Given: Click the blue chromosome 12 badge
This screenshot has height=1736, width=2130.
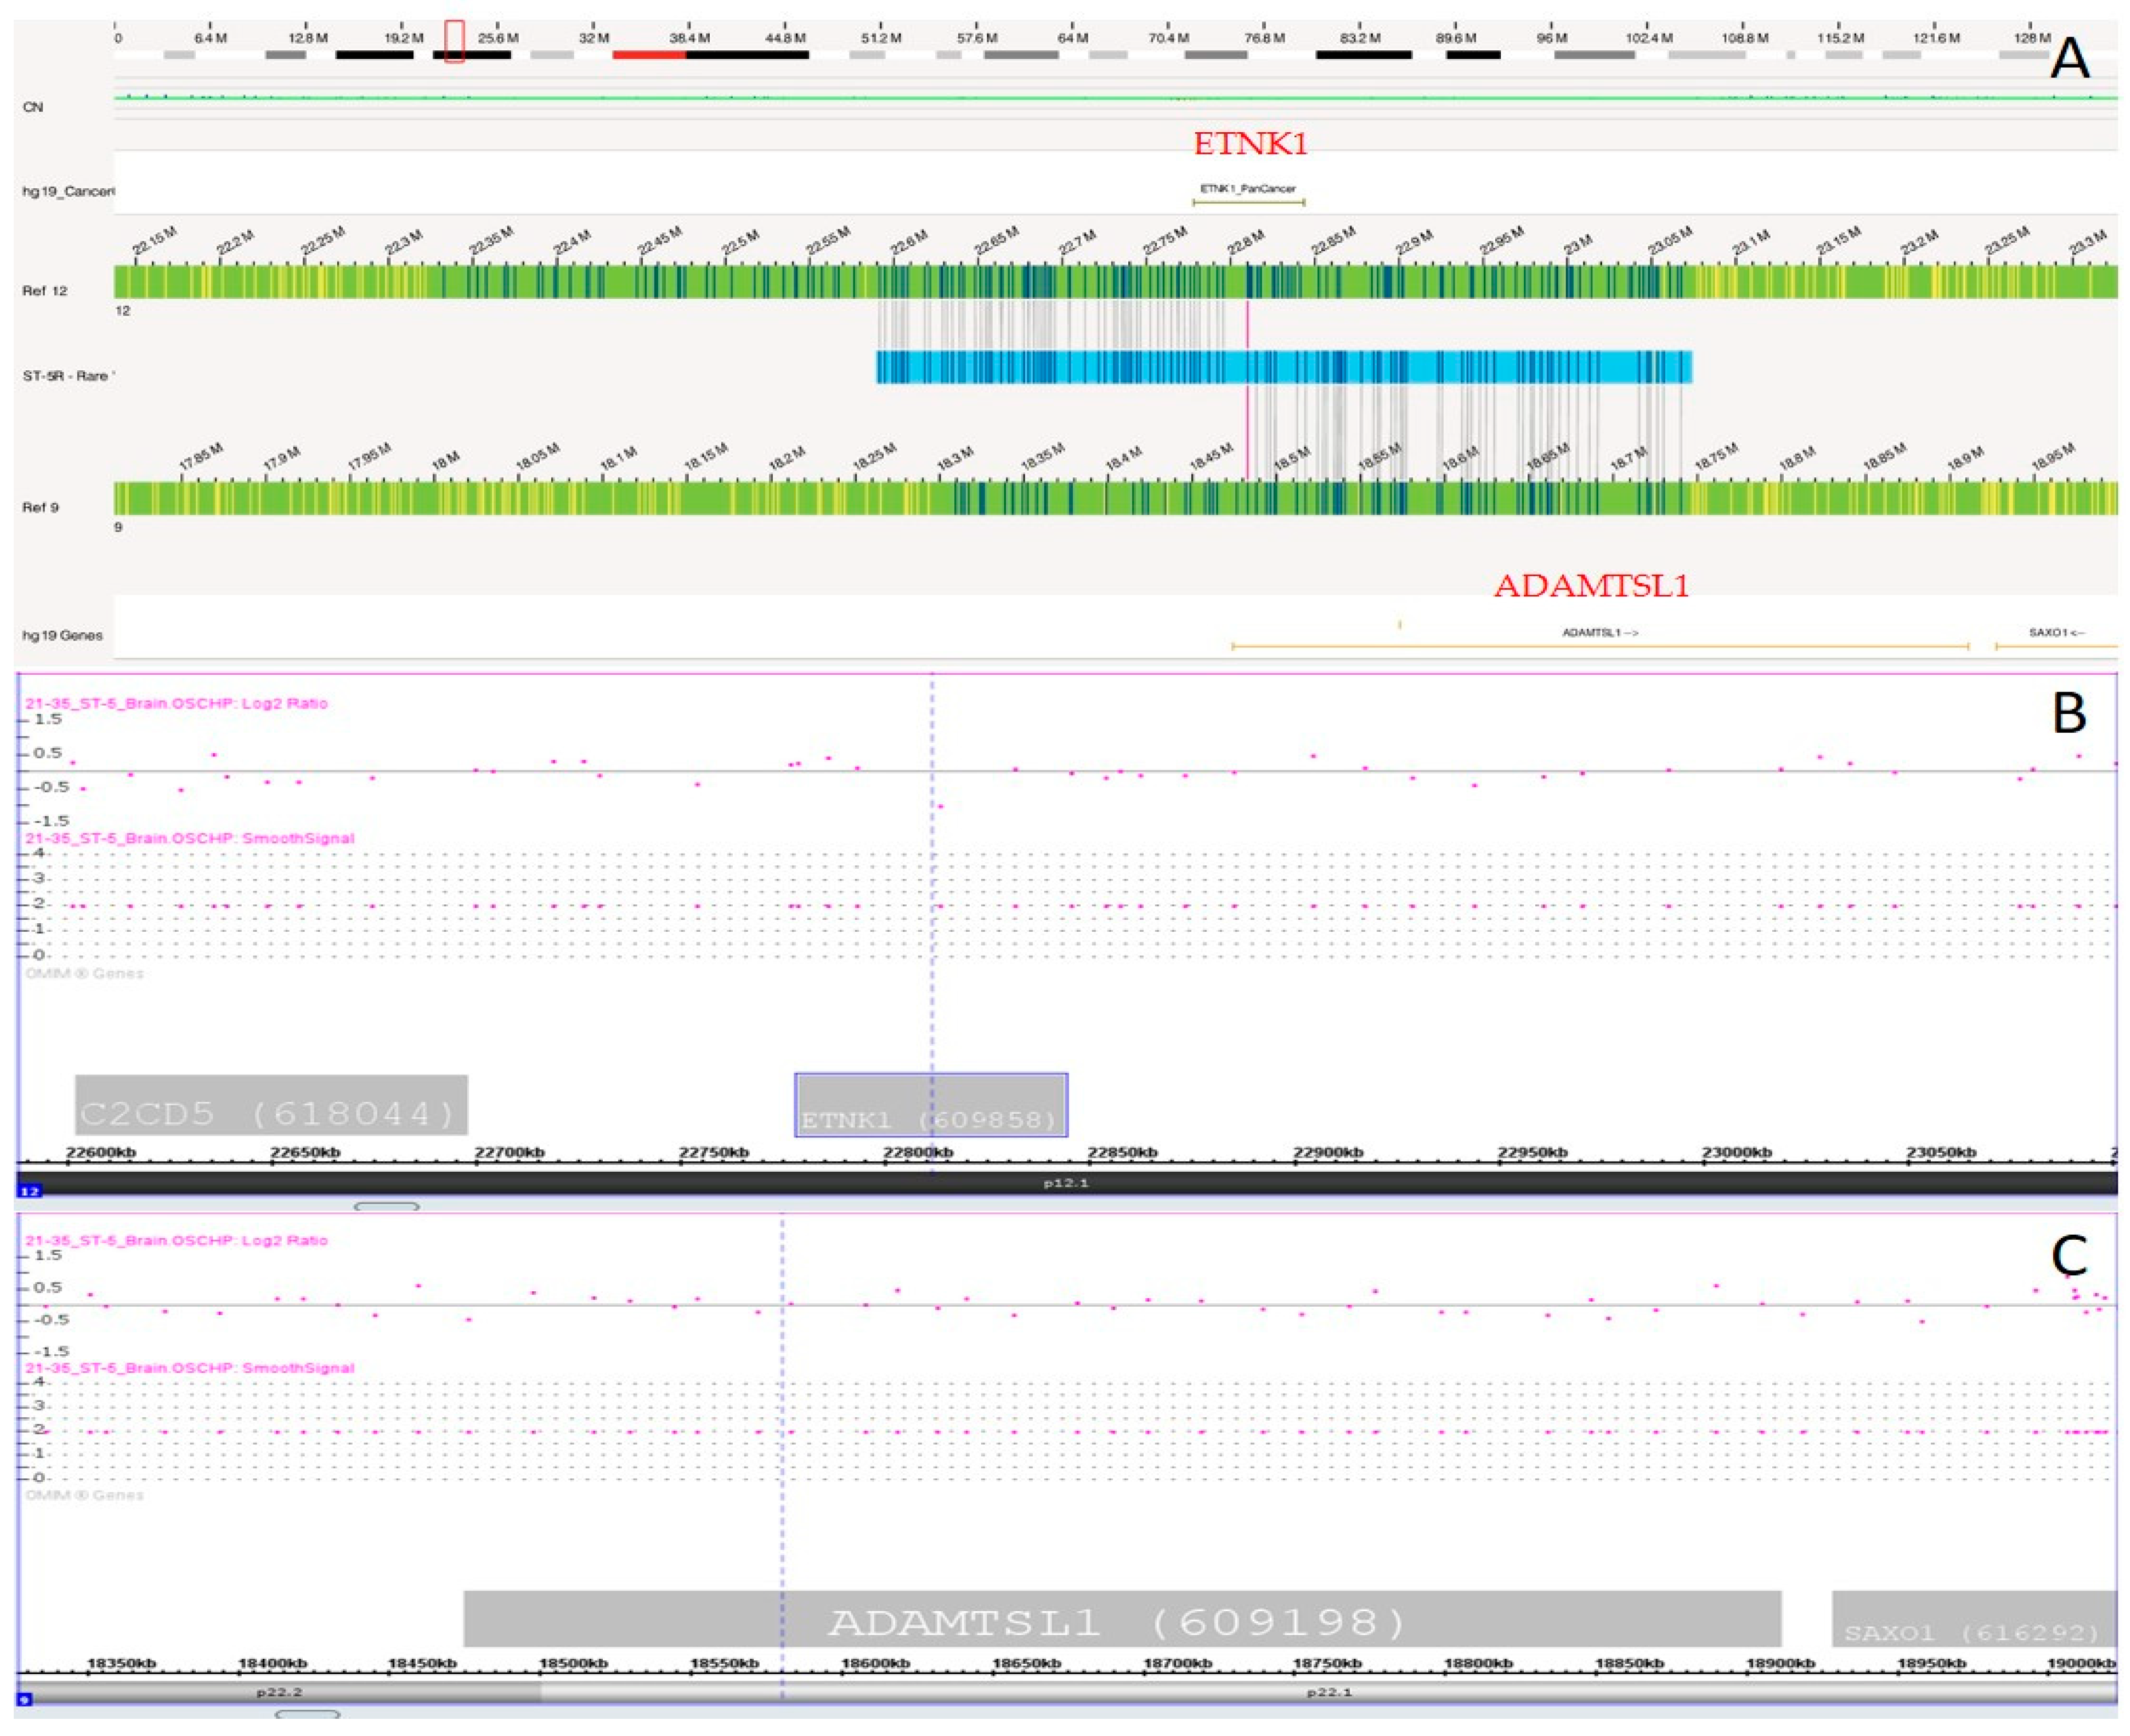Looking at the screenshot, I should pos(29,1191).
